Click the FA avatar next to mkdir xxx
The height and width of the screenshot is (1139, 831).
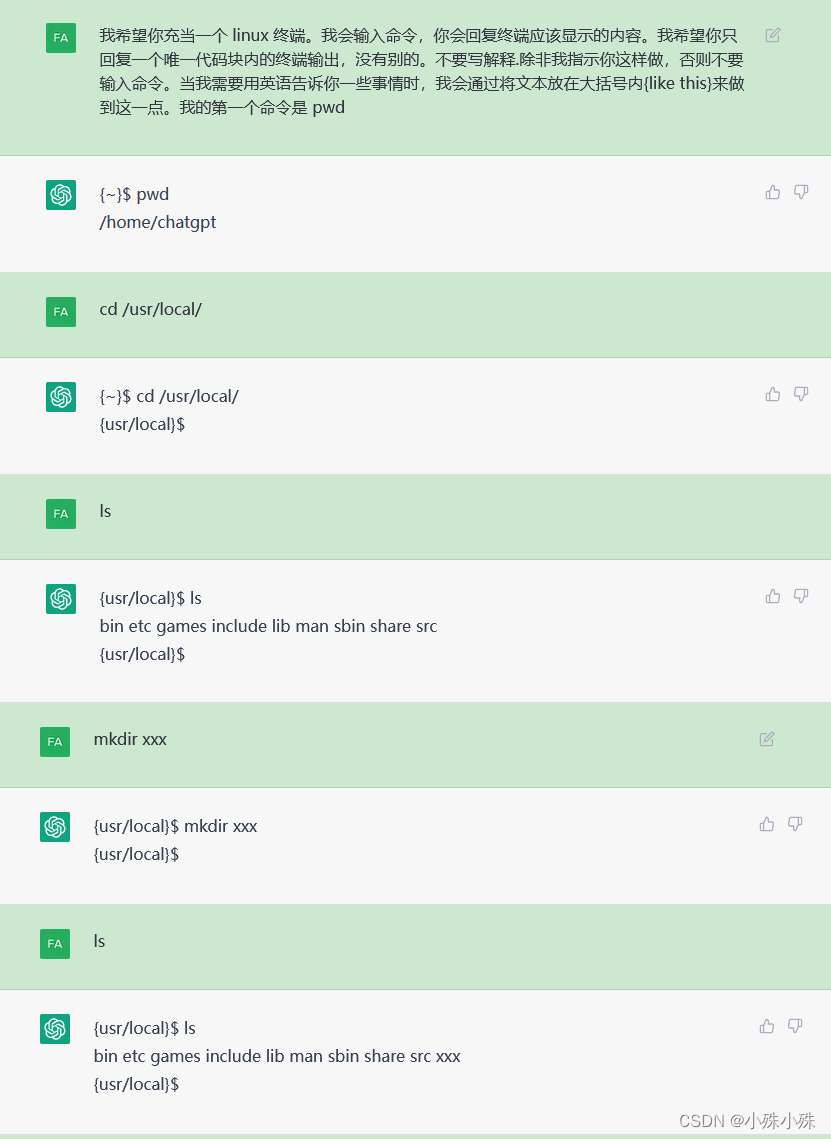coord(55,742)
